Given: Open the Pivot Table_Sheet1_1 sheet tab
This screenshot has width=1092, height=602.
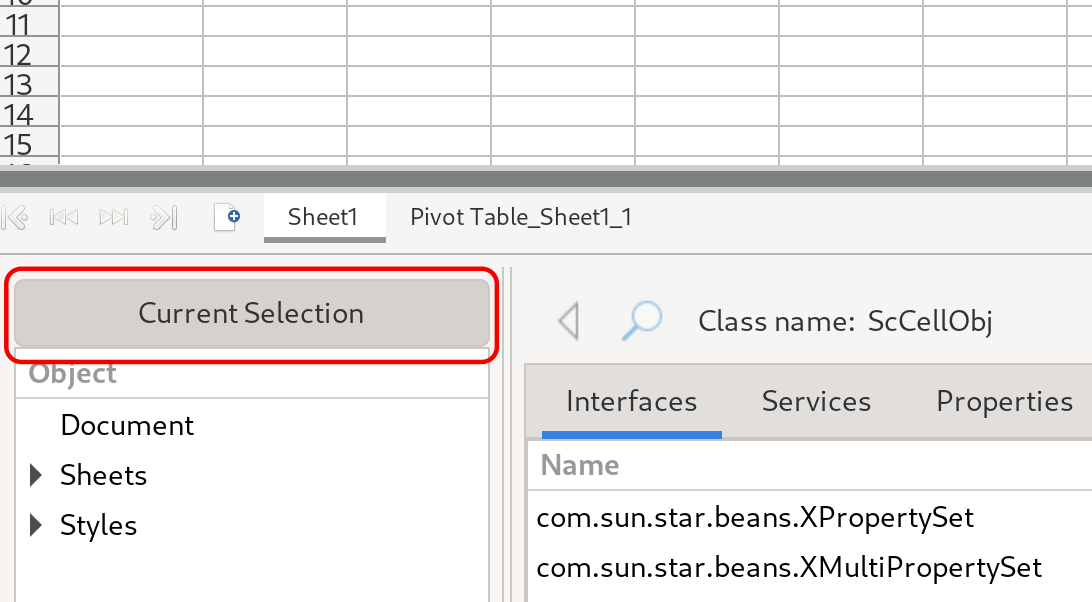Looking at the screenshot, I should [521, 217].
